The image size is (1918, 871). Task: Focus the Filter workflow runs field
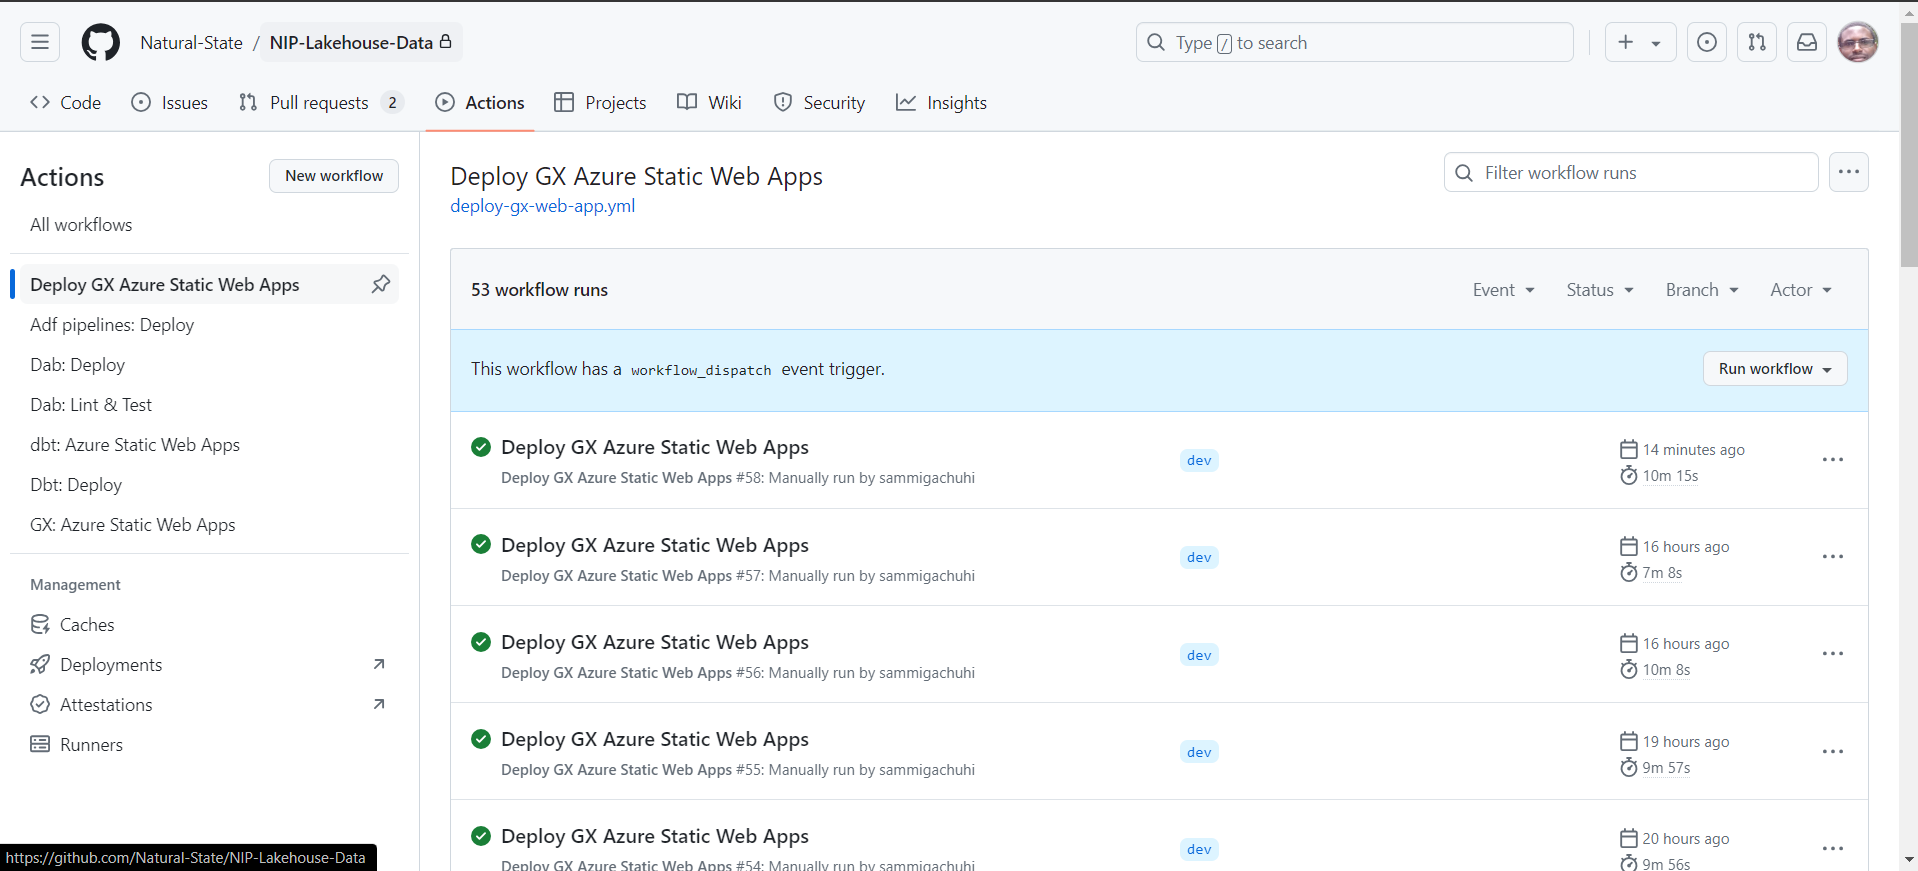click(1631, 172)
